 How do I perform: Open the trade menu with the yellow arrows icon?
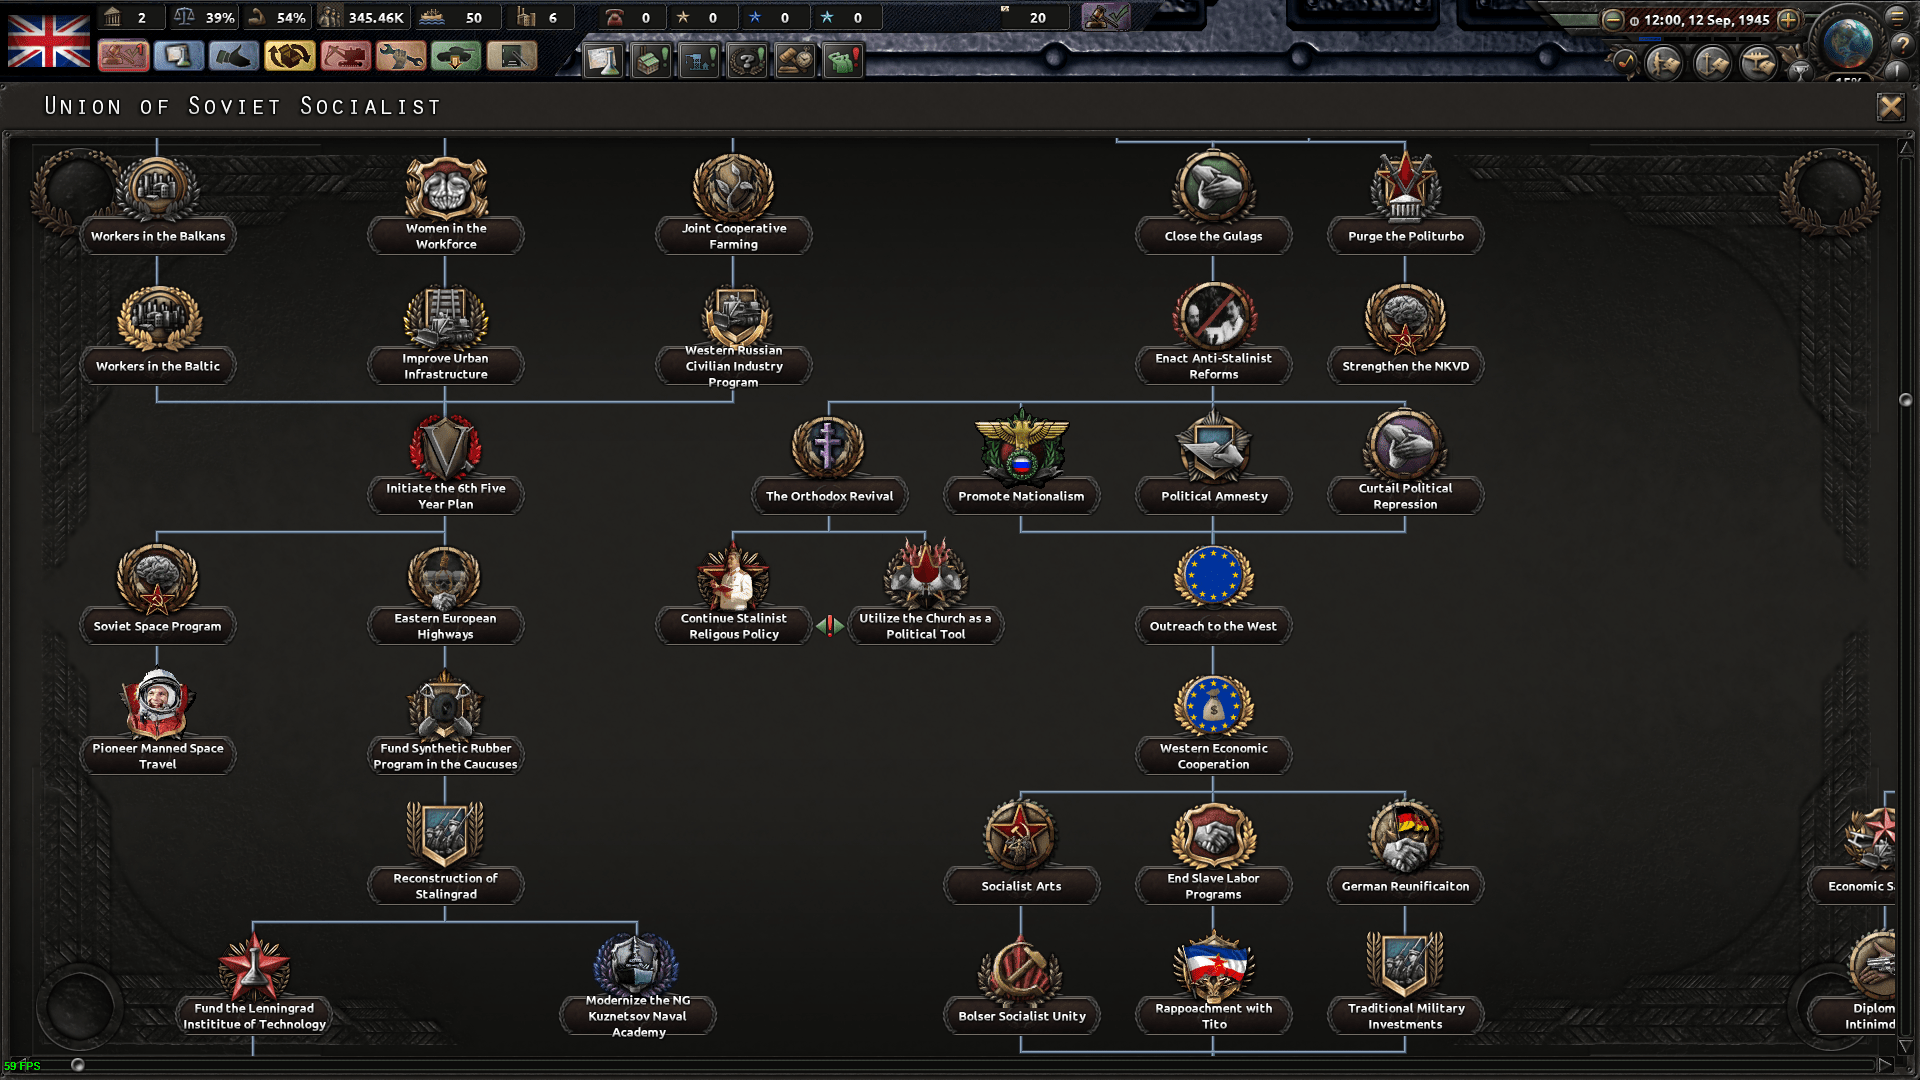tap(289, 57)
